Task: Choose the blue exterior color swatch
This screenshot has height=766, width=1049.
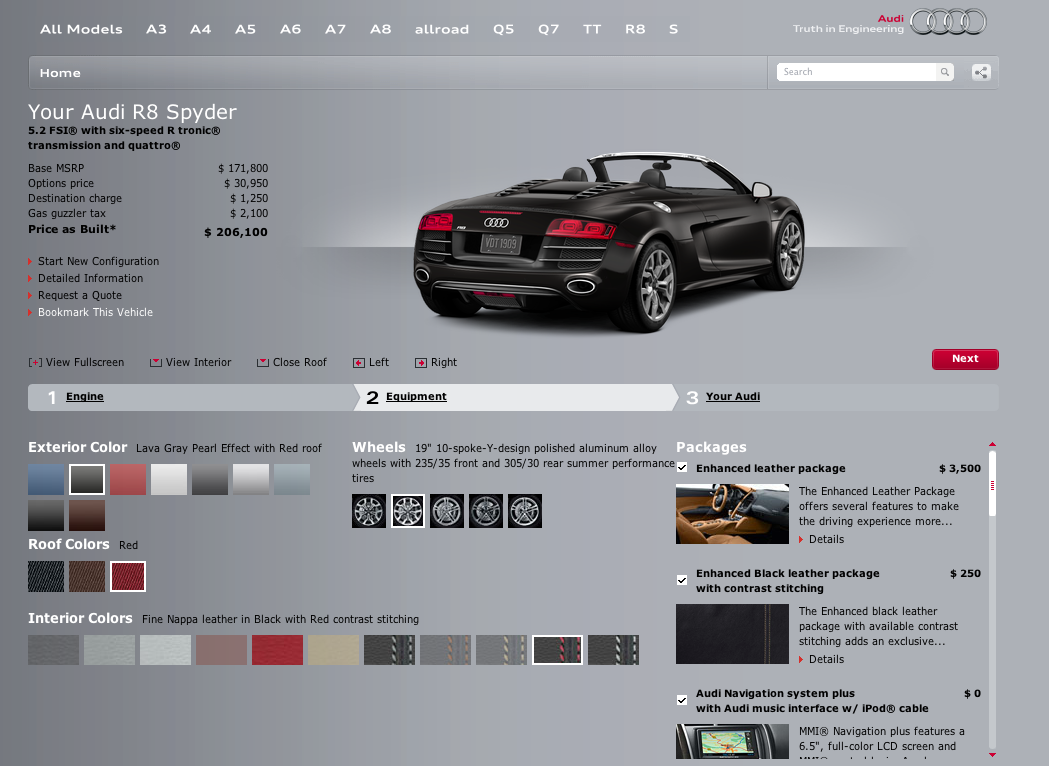Action: 46,480
